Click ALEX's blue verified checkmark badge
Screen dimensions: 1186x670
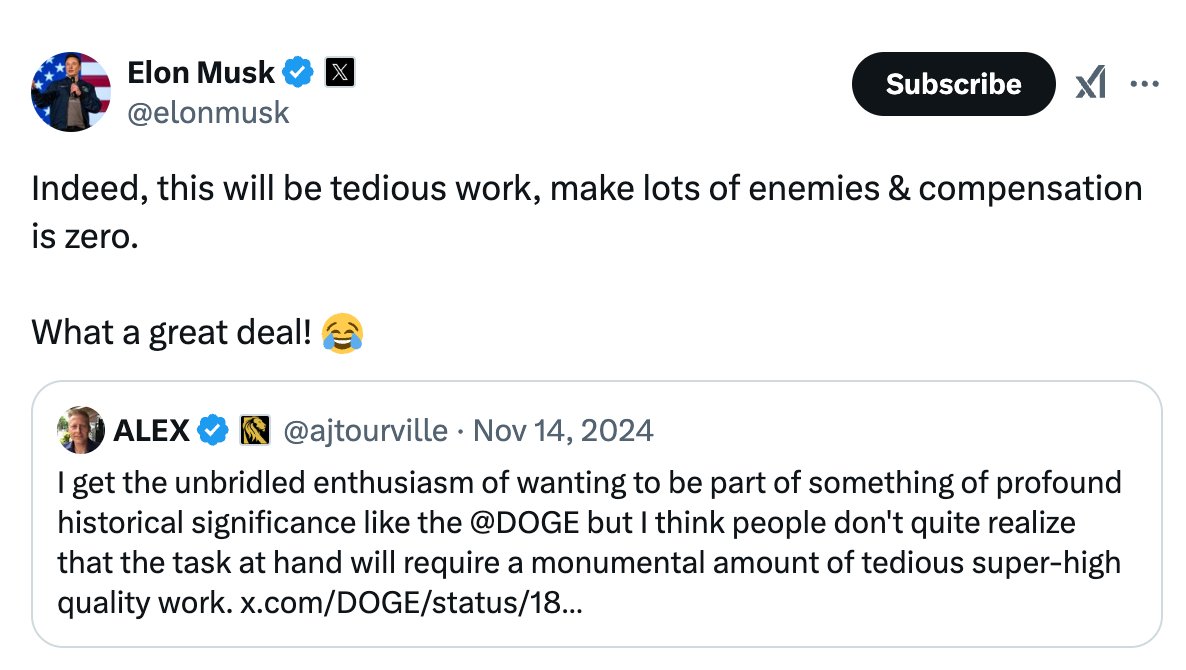[213, 430]
